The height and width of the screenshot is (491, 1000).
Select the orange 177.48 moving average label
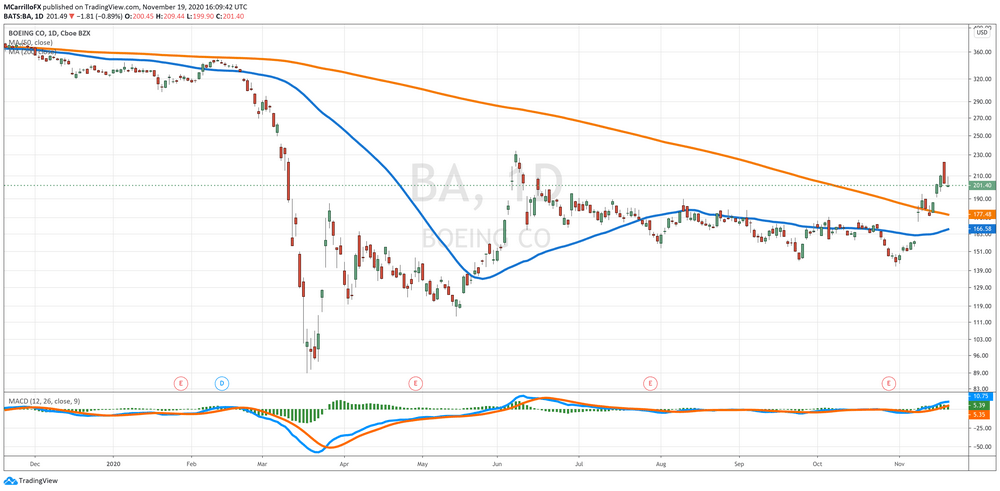pyautogui.click(x=982, y=215)
